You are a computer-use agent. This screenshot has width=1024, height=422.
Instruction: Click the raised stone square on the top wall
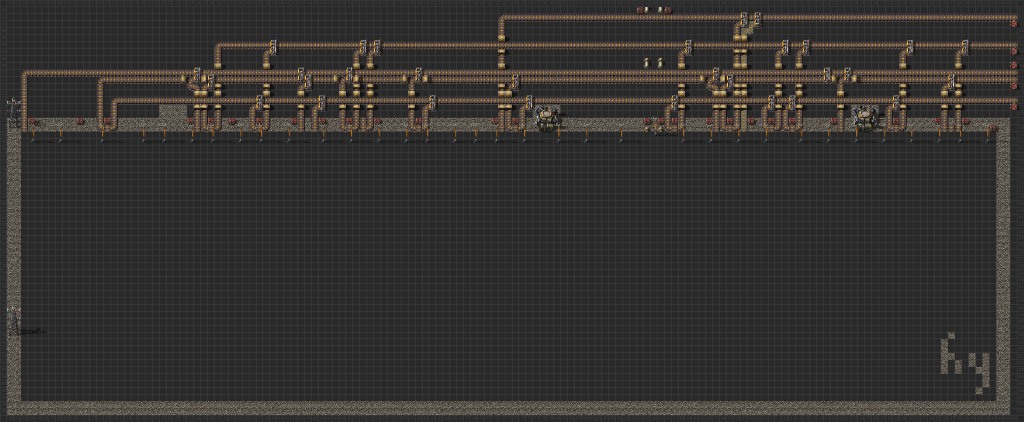(172, 111)
